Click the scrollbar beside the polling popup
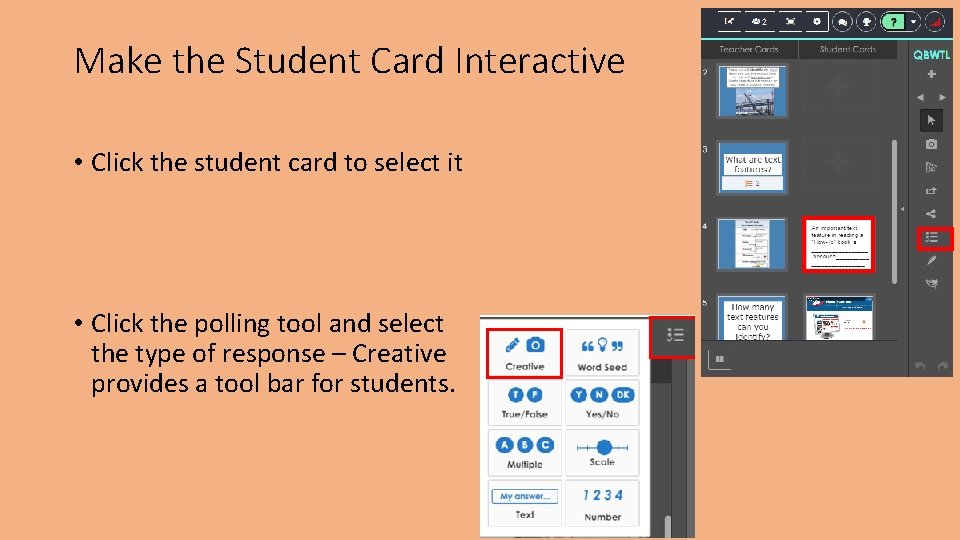Viewport: 960px width, 540px height. (x=667, y=527)
